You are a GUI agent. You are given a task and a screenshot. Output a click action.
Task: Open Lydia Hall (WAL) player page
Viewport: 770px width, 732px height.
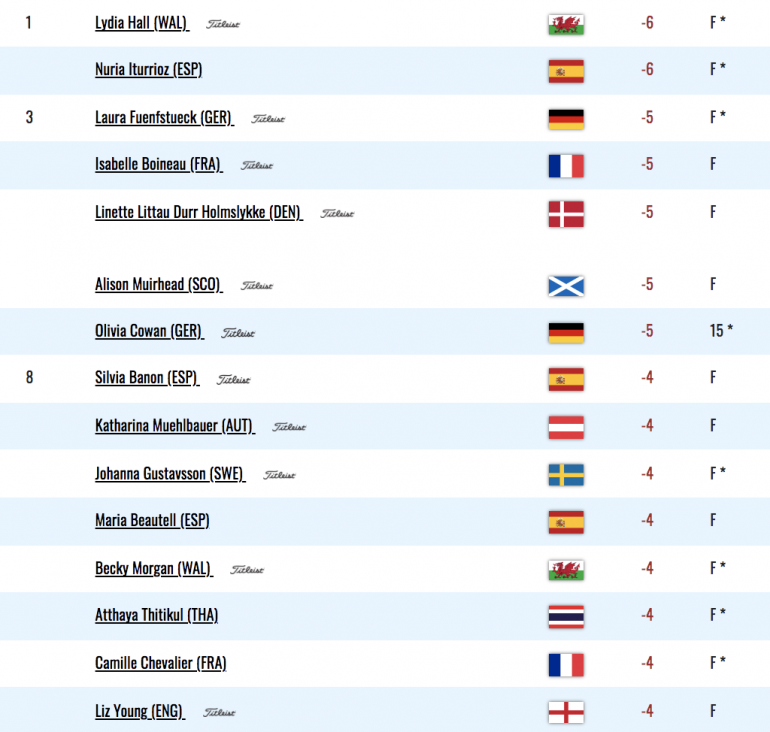click(142, 23)
